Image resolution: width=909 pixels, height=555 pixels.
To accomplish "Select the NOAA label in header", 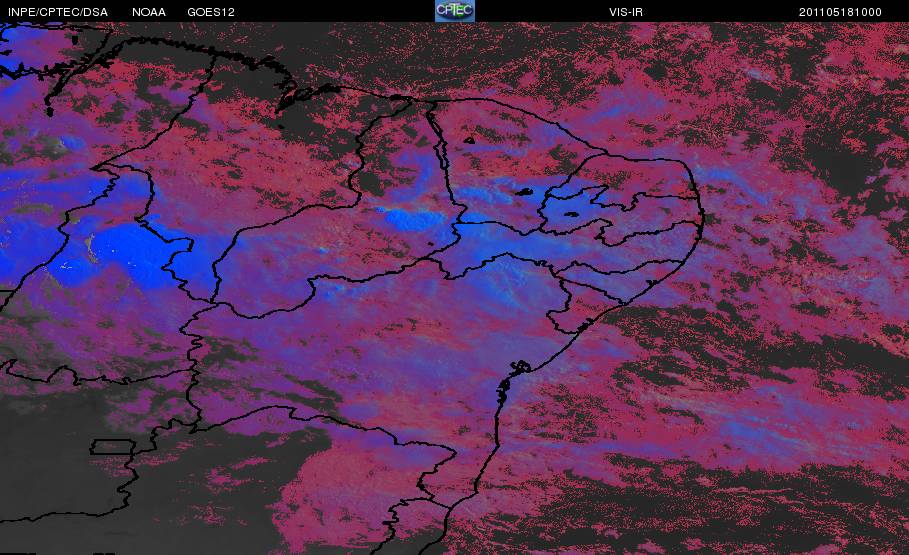I will [149, 12].
